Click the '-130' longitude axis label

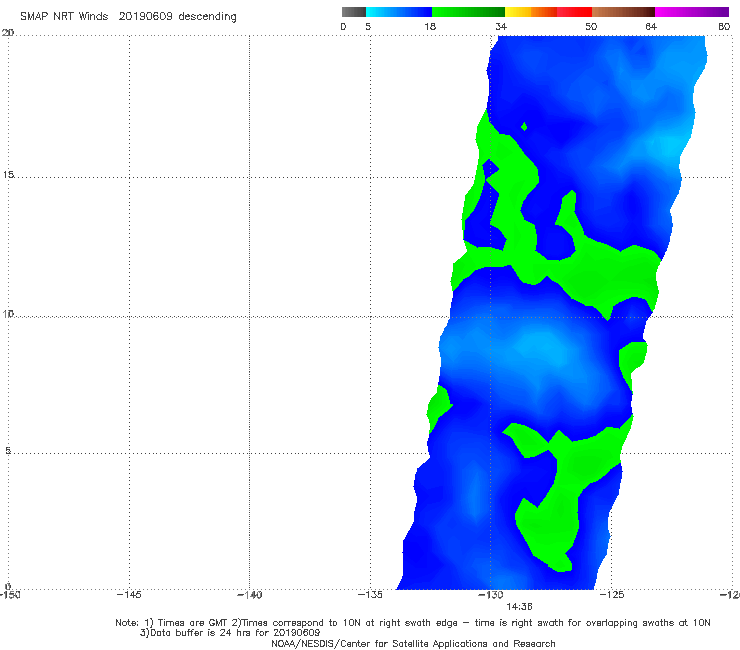pos(491,595)
